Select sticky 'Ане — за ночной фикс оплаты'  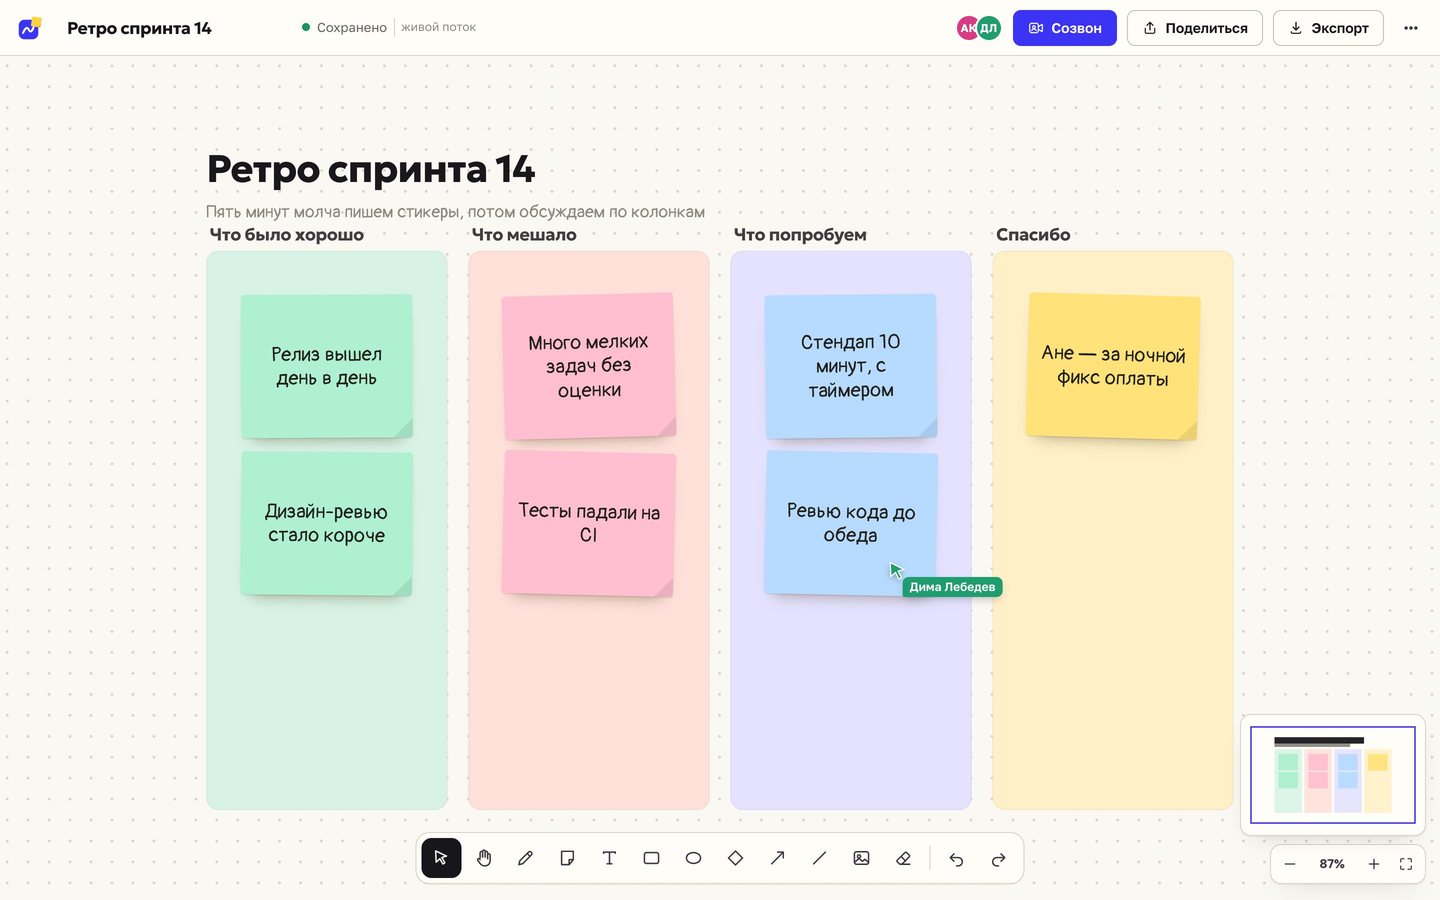[x=1113, y=366]
